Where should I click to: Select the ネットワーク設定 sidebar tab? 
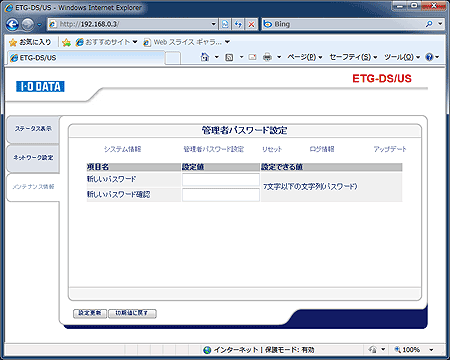[33, 158]
